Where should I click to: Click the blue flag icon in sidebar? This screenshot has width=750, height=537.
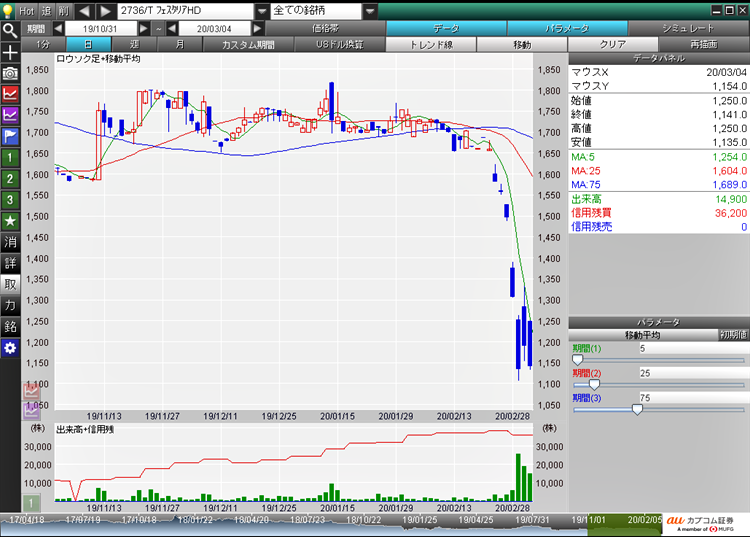tap(10, 136)
